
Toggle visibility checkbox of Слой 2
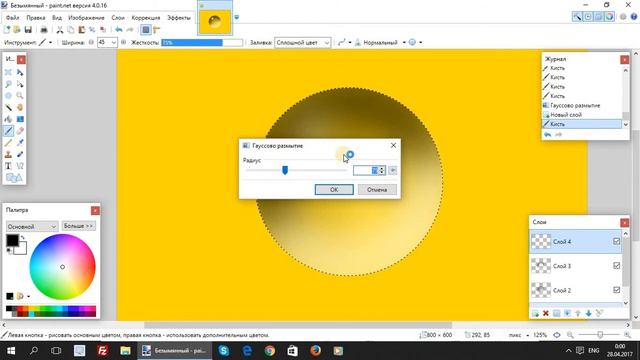(616, 290)
